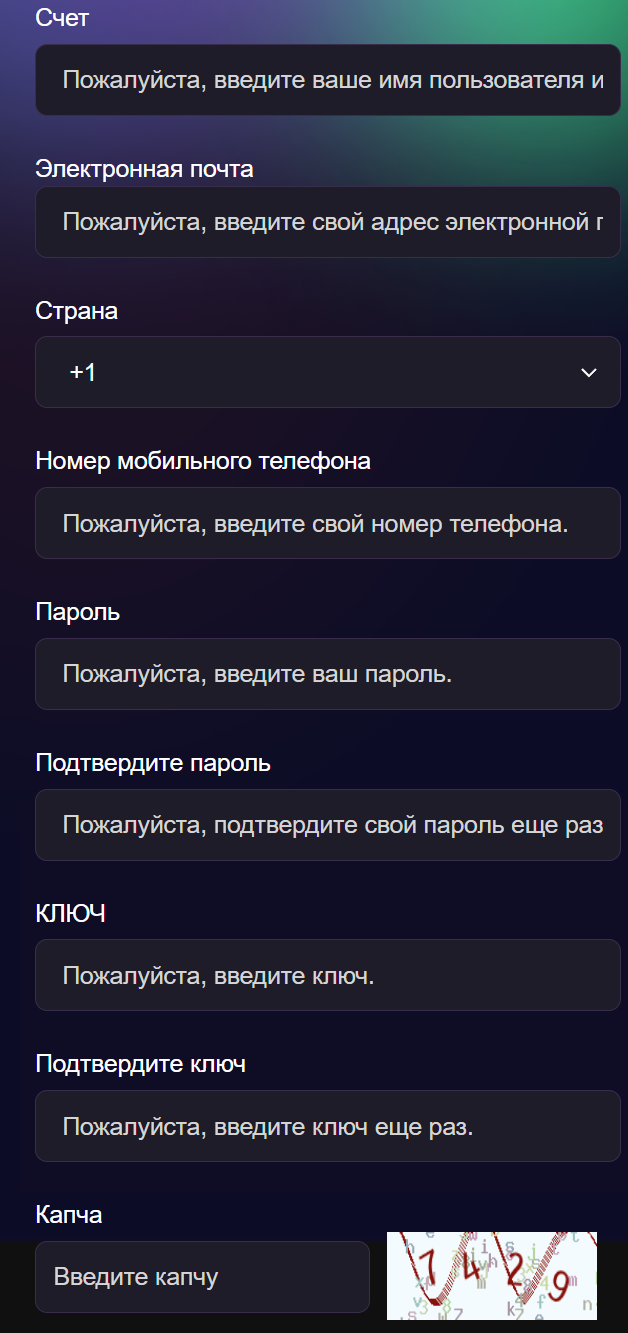This screenshot has height=1333, width=628.
Task: Click into the Пароль password field
Action: pyautogui.click(x=327, y=674)
